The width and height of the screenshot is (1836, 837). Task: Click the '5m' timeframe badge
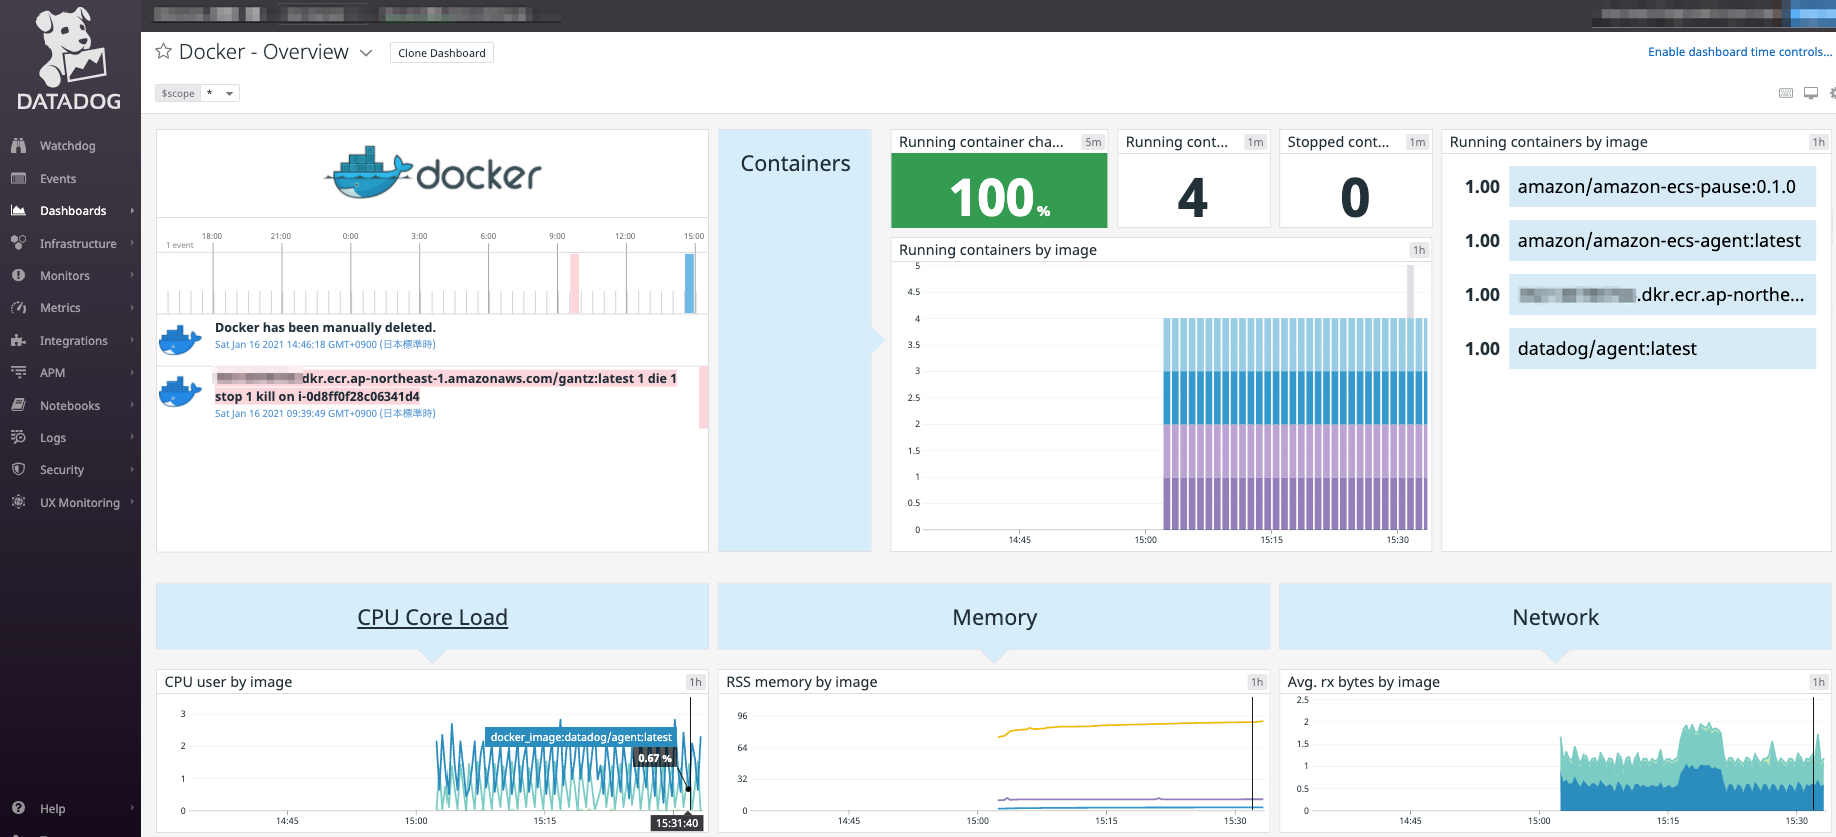(1093, 142)
